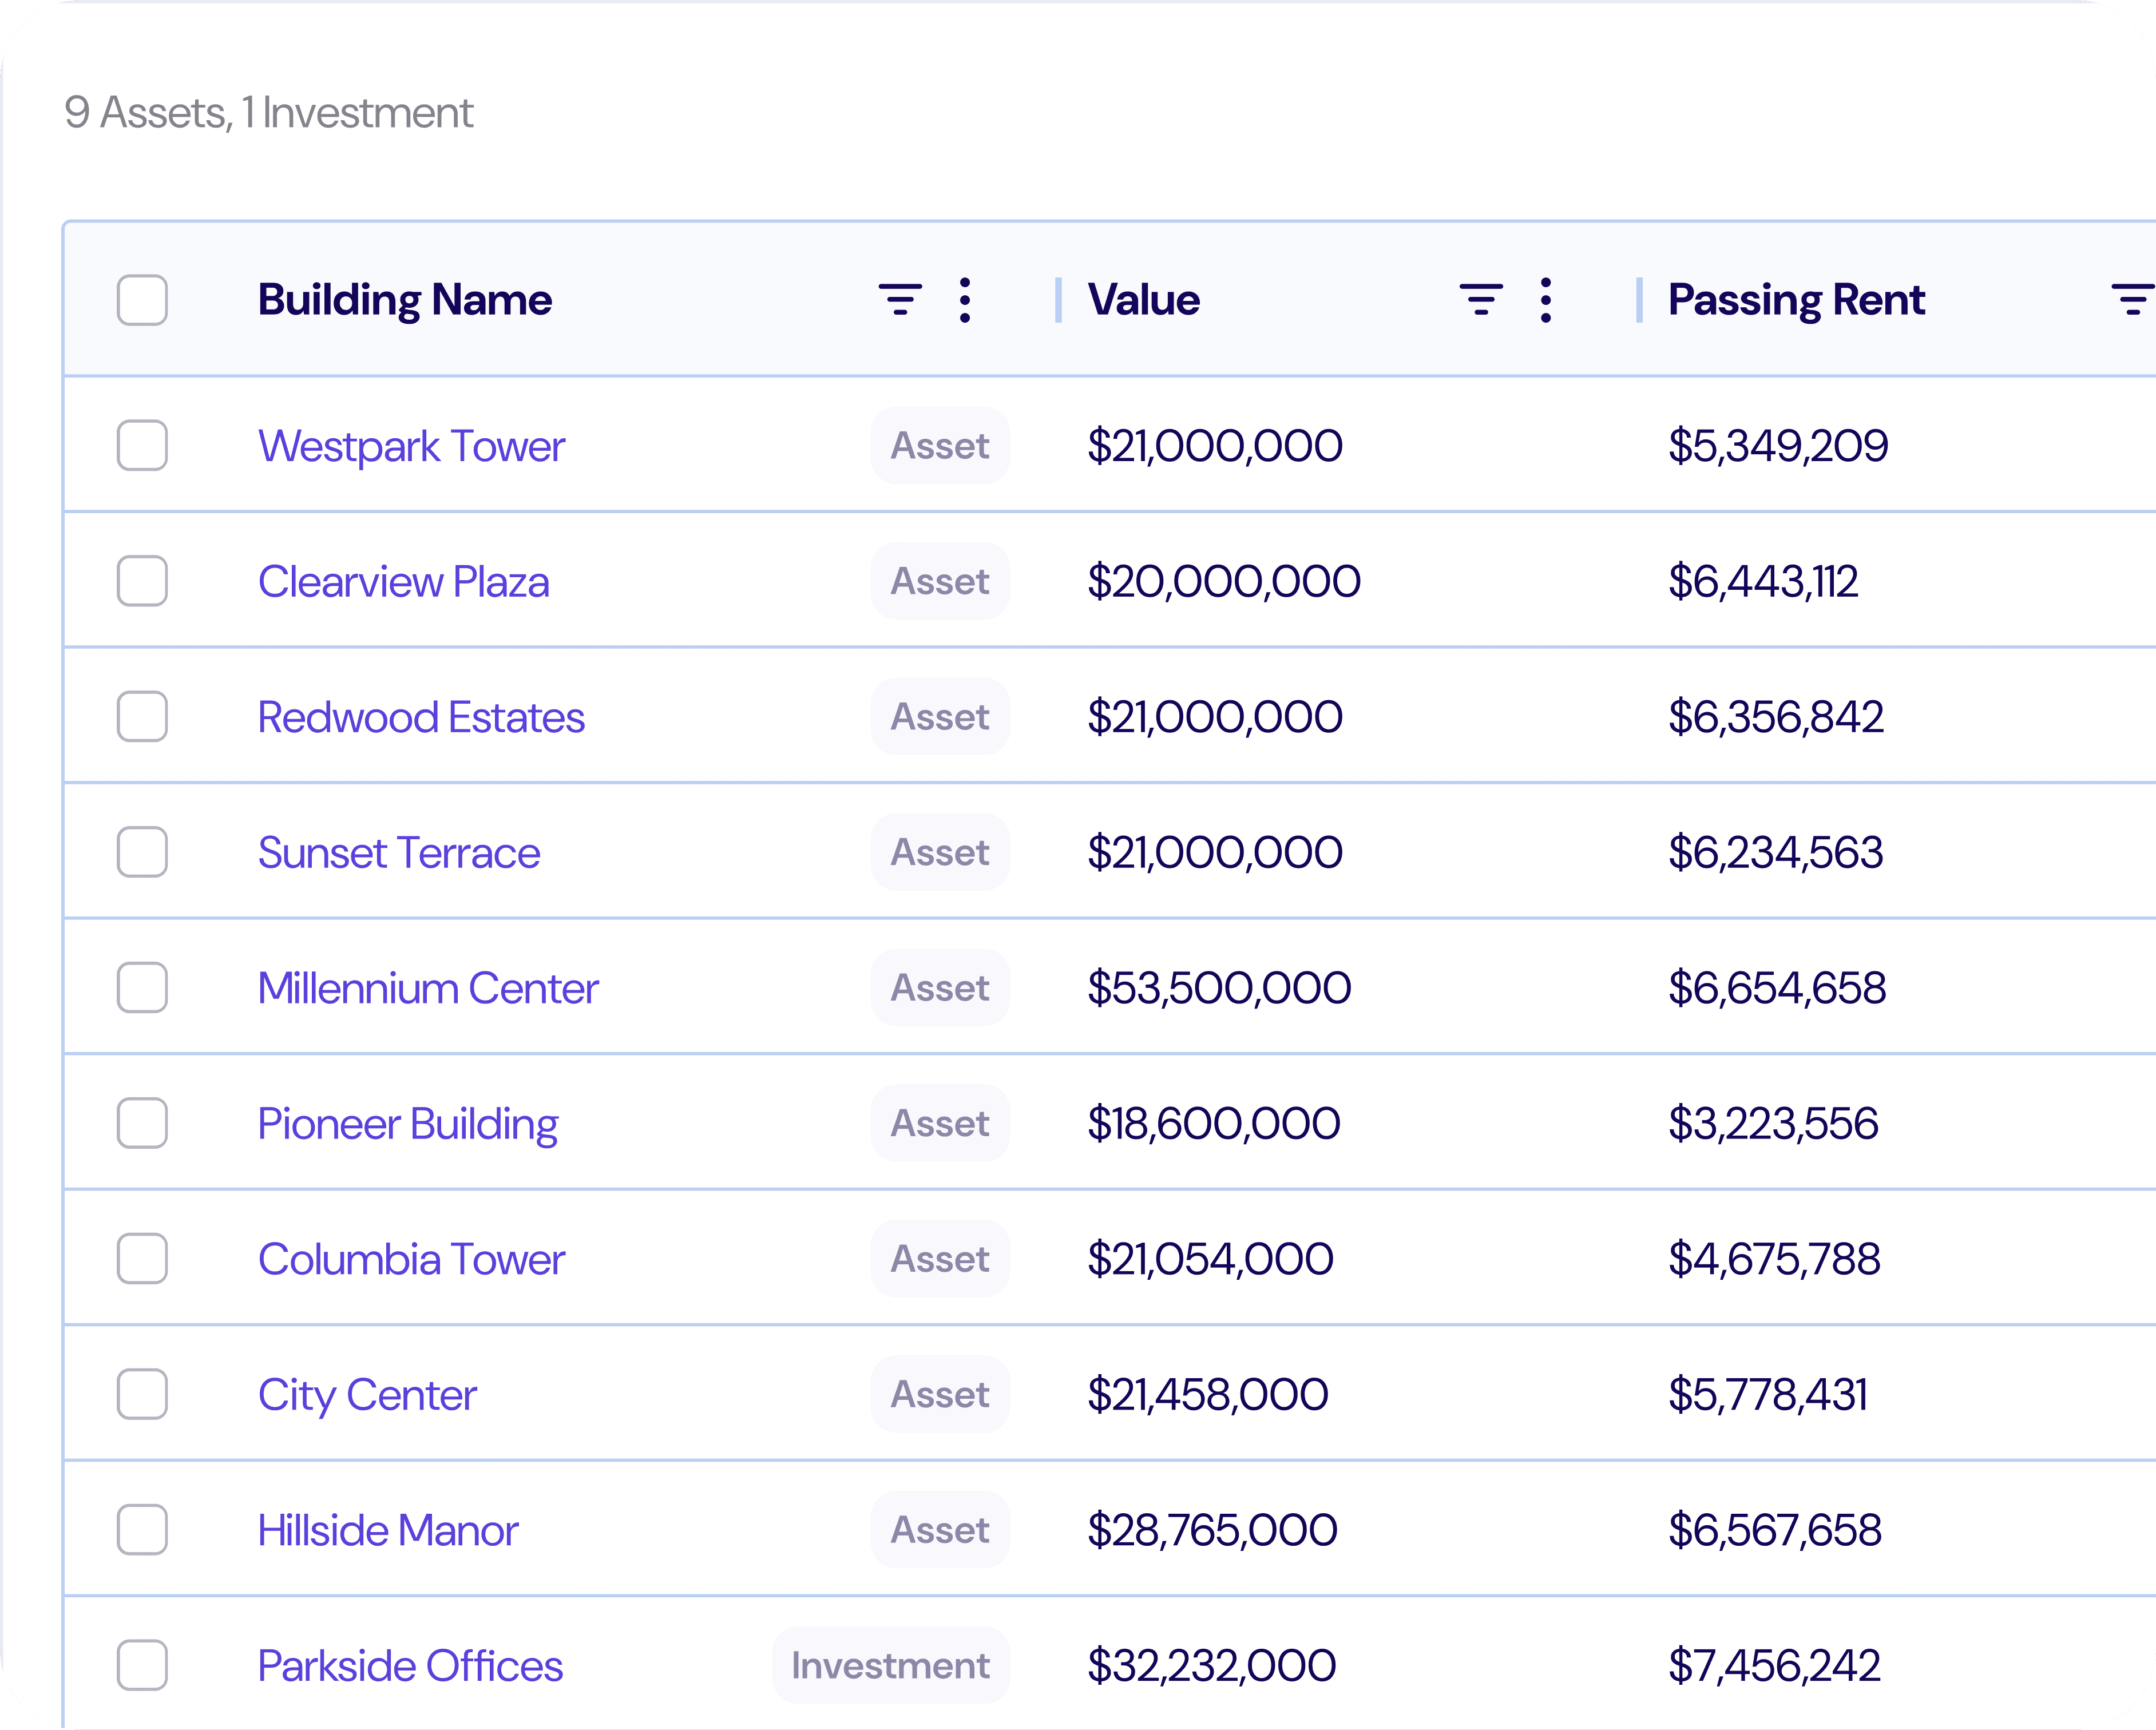2156x1730 pixels.
Task: Open the Redwood Estates building link
Action: pyautogui.click(x=420, y=717)
